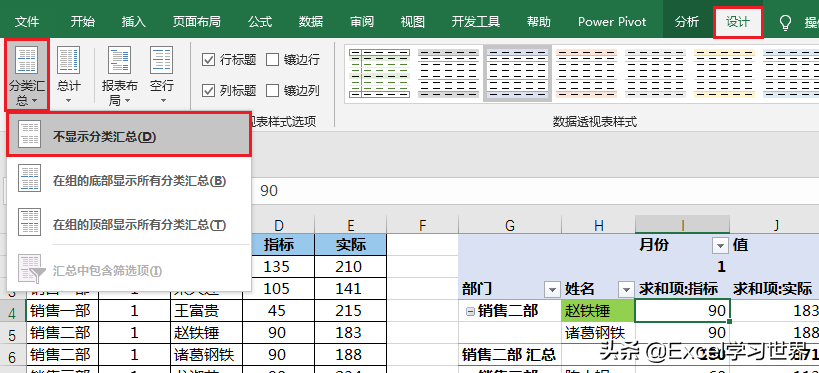Select column D header
Viewport: 819px width, 373px height.
(x=279, y=226)
